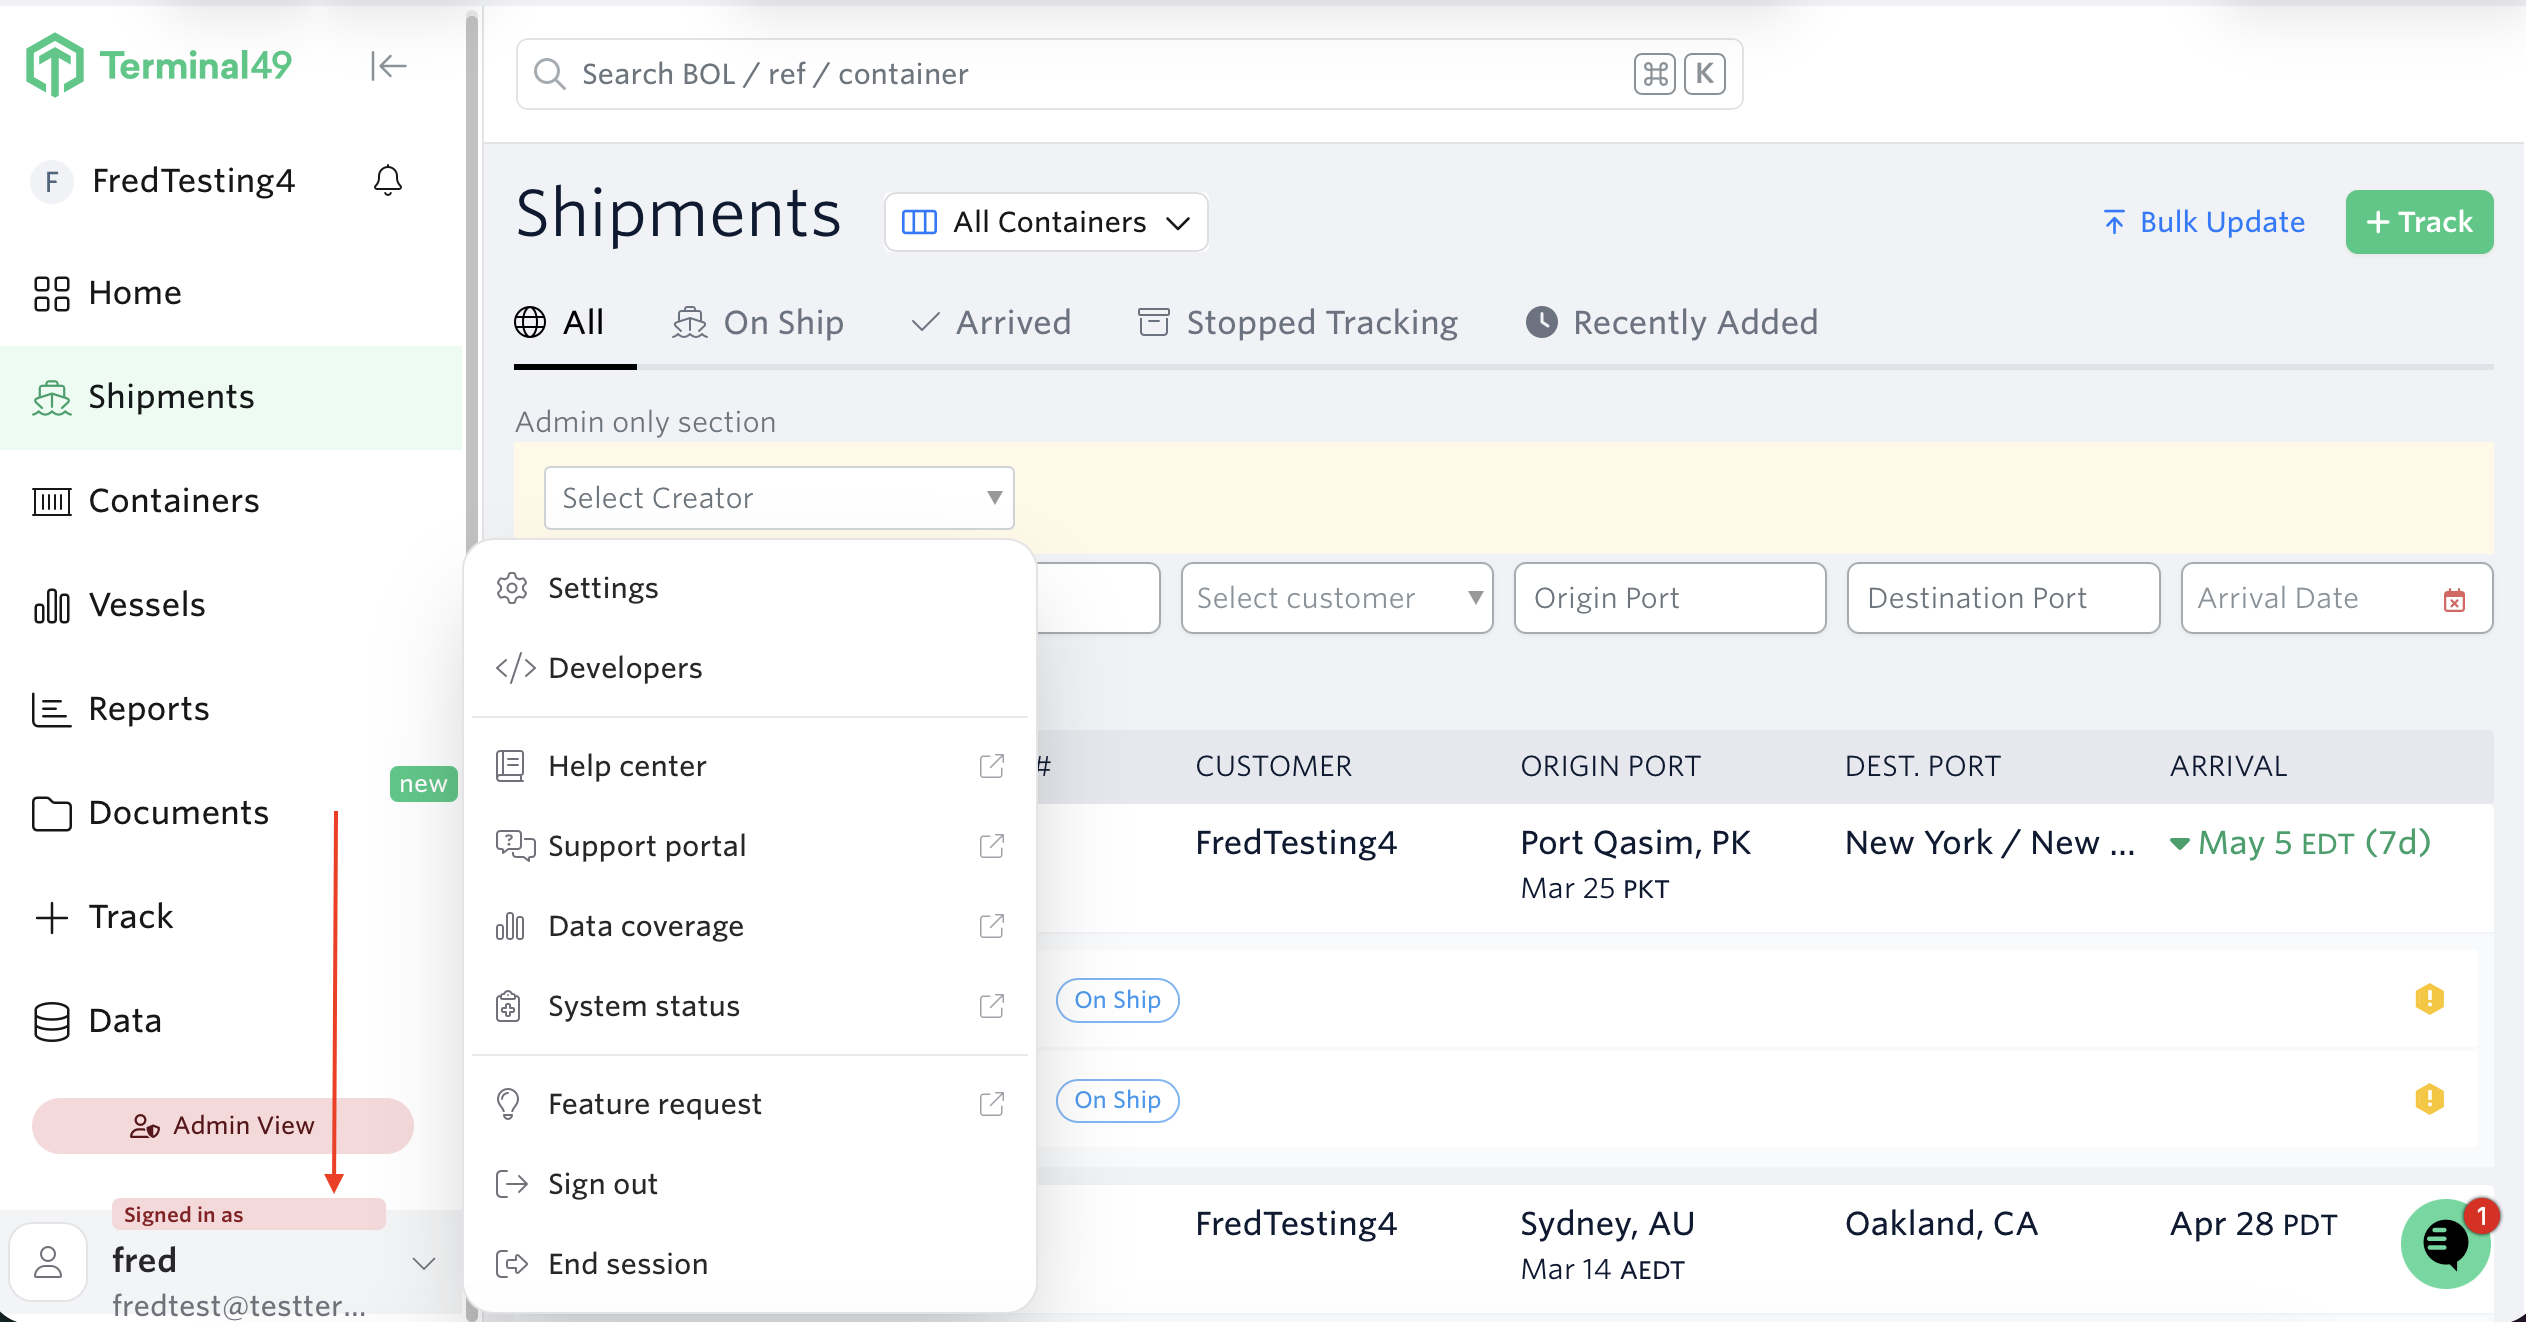The height and width of the screenshot is (1322, 2526).
Task: Click the green Track button
Action: click(2418, 222)
